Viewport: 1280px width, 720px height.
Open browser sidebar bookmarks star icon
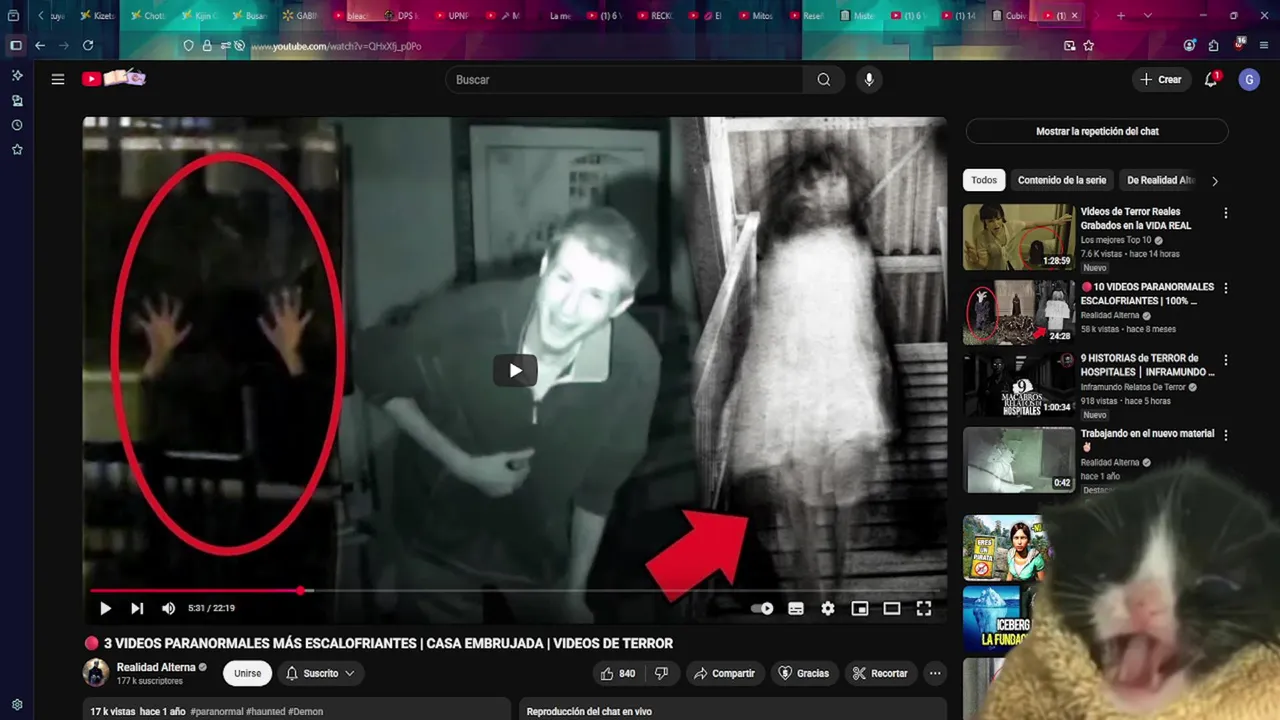pyautogui.click(x=17, y=149)
